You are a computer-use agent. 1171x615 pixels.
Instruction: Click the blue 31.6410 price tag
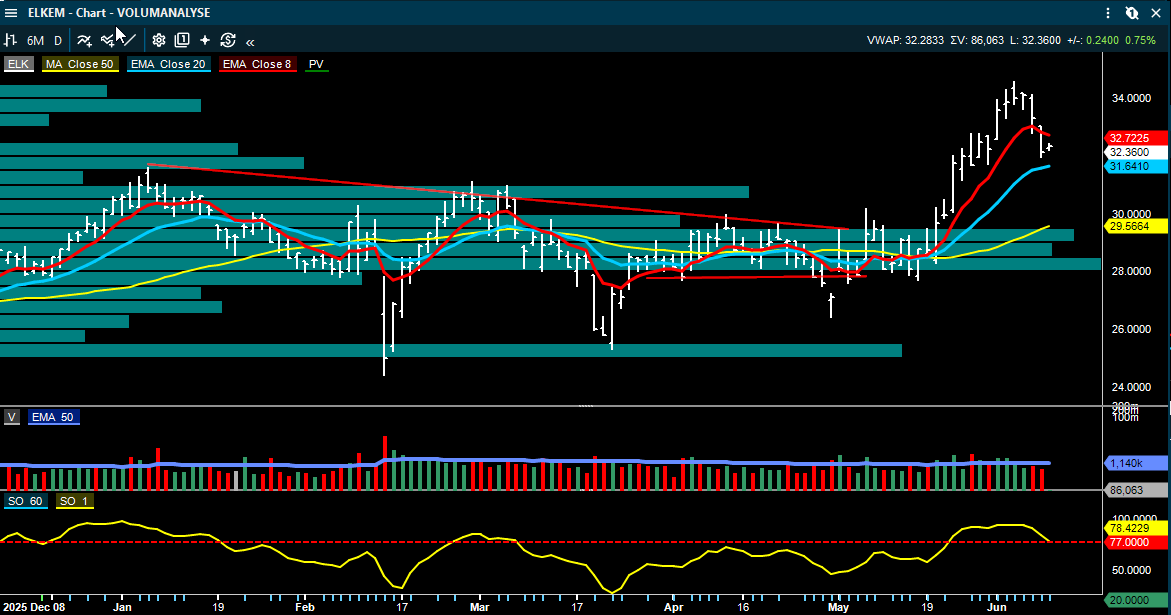[x=1134, y=166]
